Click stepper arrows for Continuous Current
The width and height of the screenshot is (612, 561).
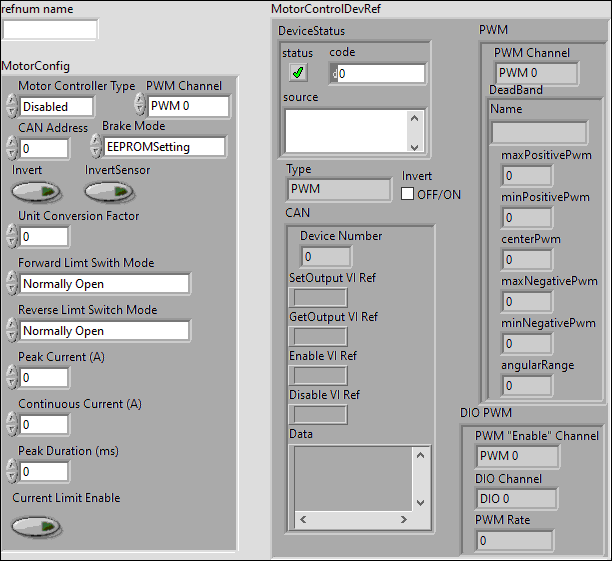[12, 424]
